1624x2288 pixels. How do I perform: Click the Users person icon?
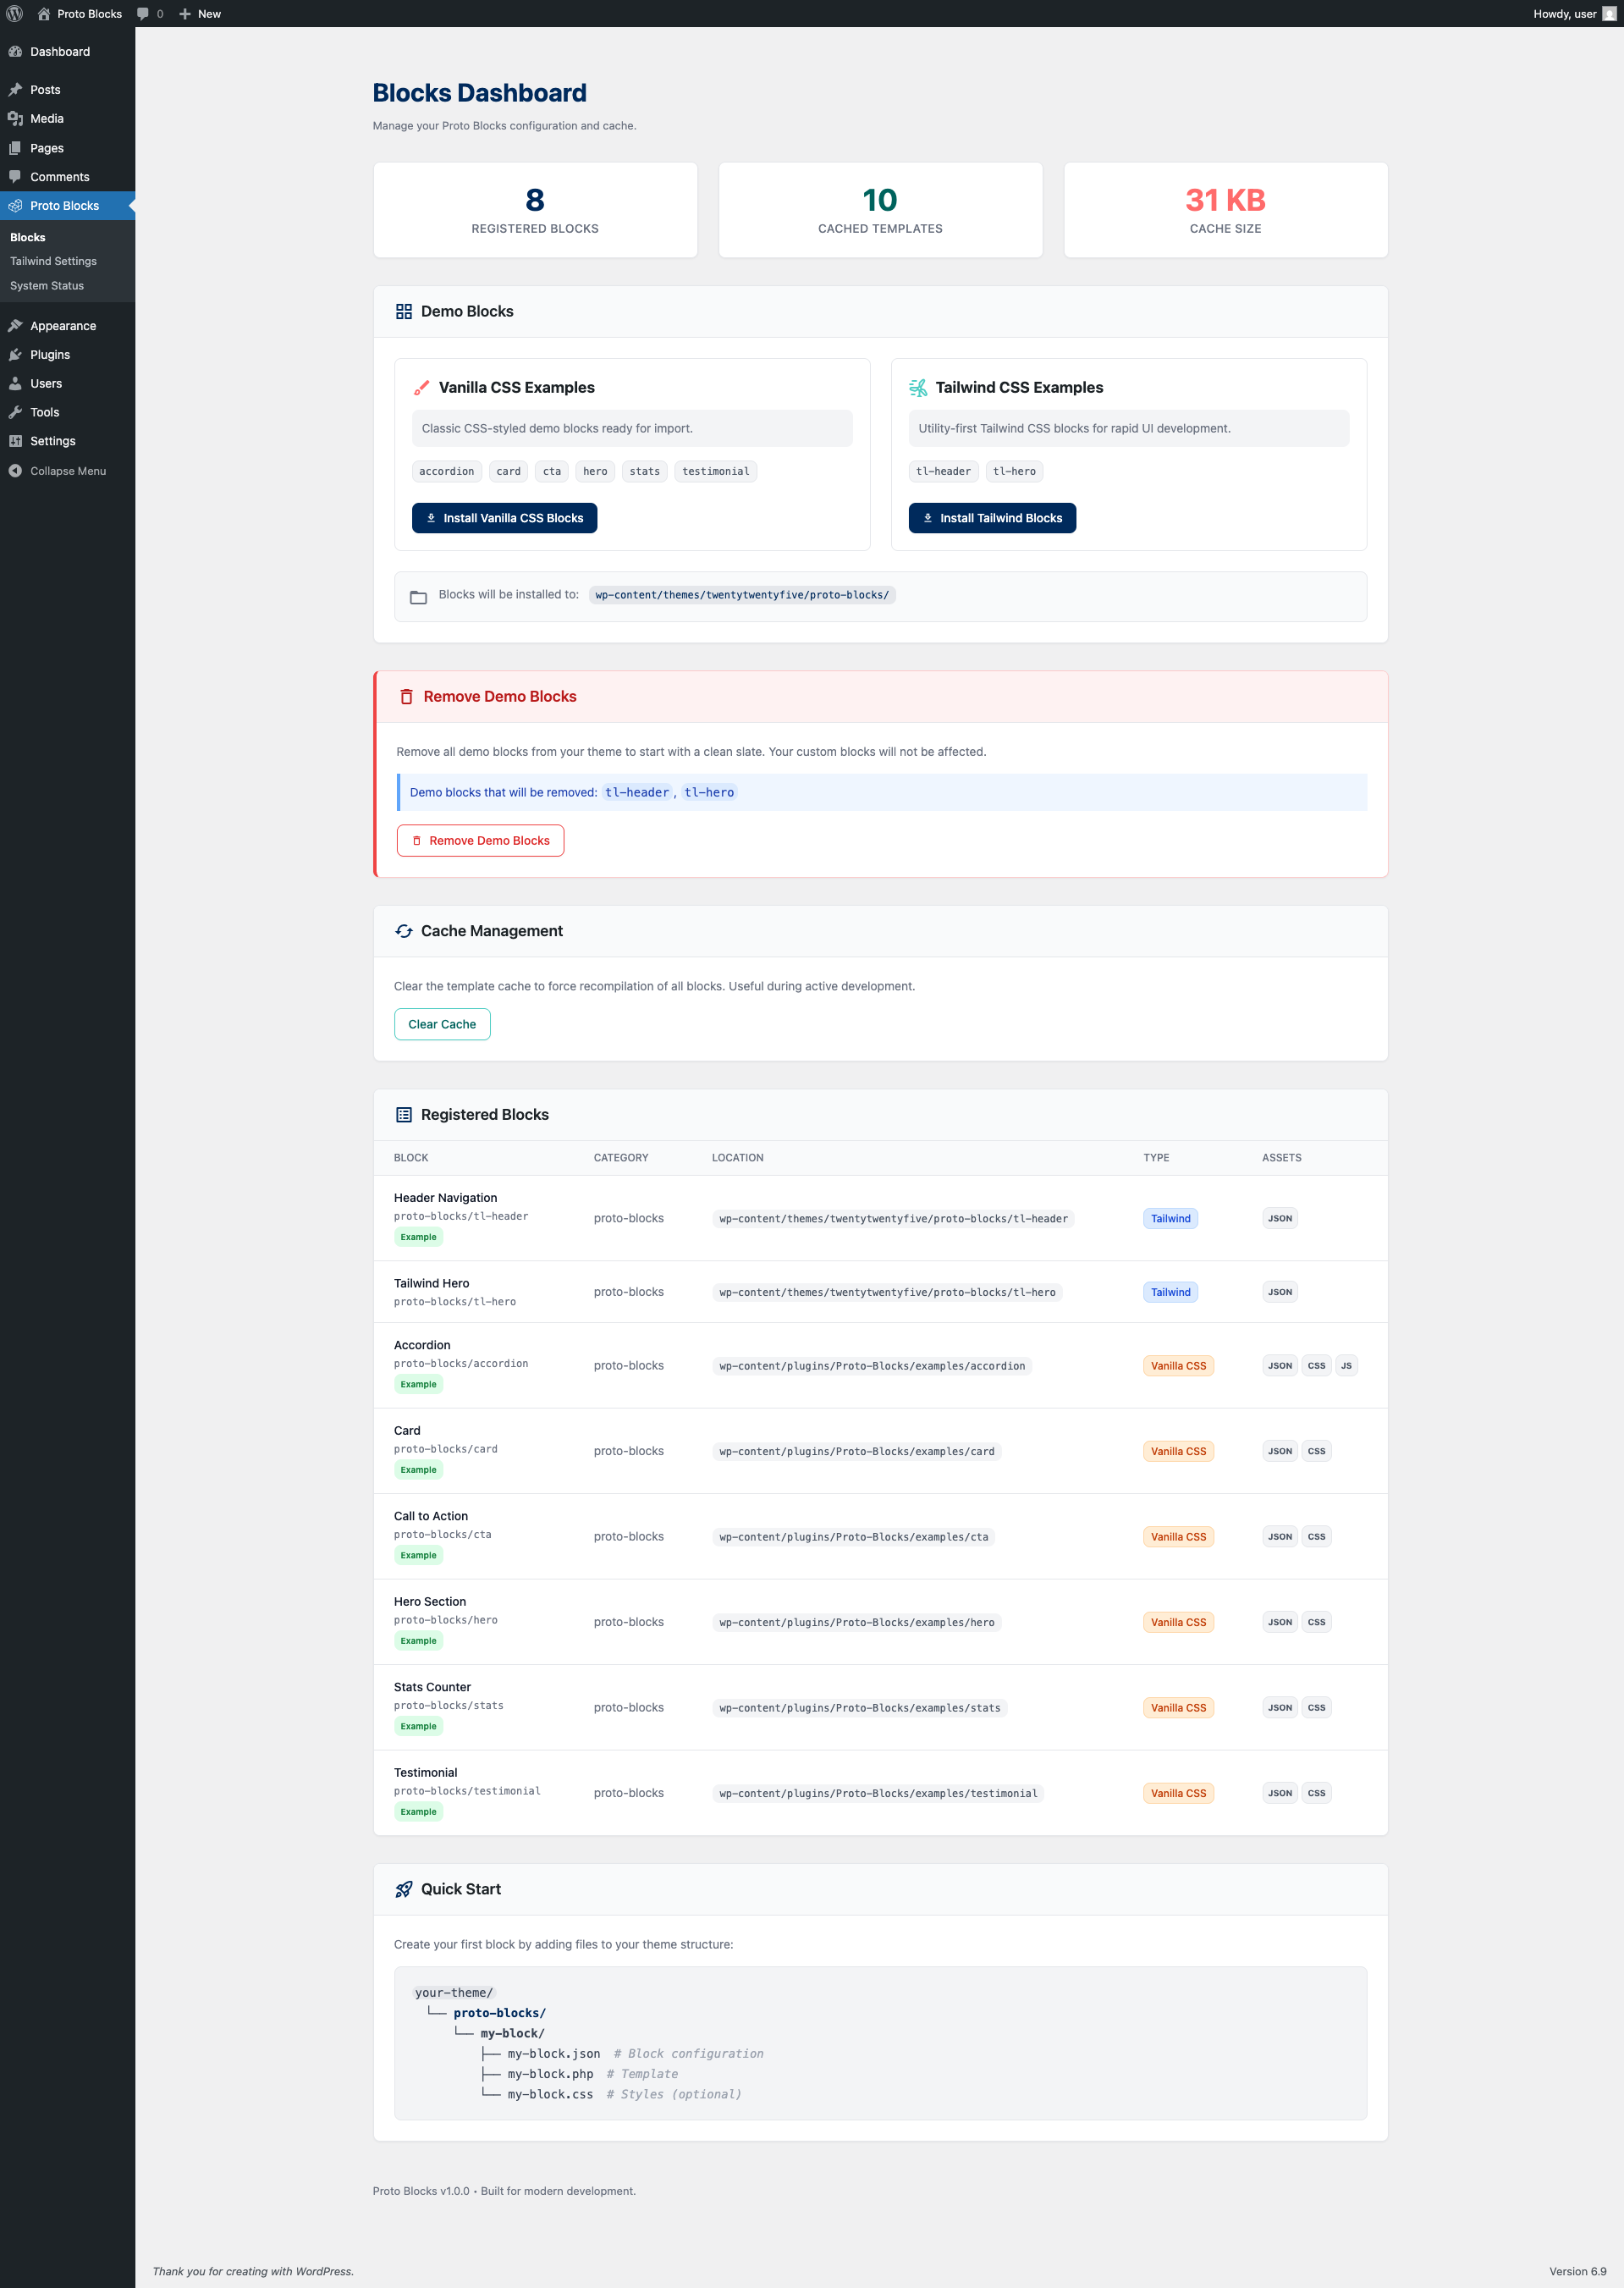15,384
